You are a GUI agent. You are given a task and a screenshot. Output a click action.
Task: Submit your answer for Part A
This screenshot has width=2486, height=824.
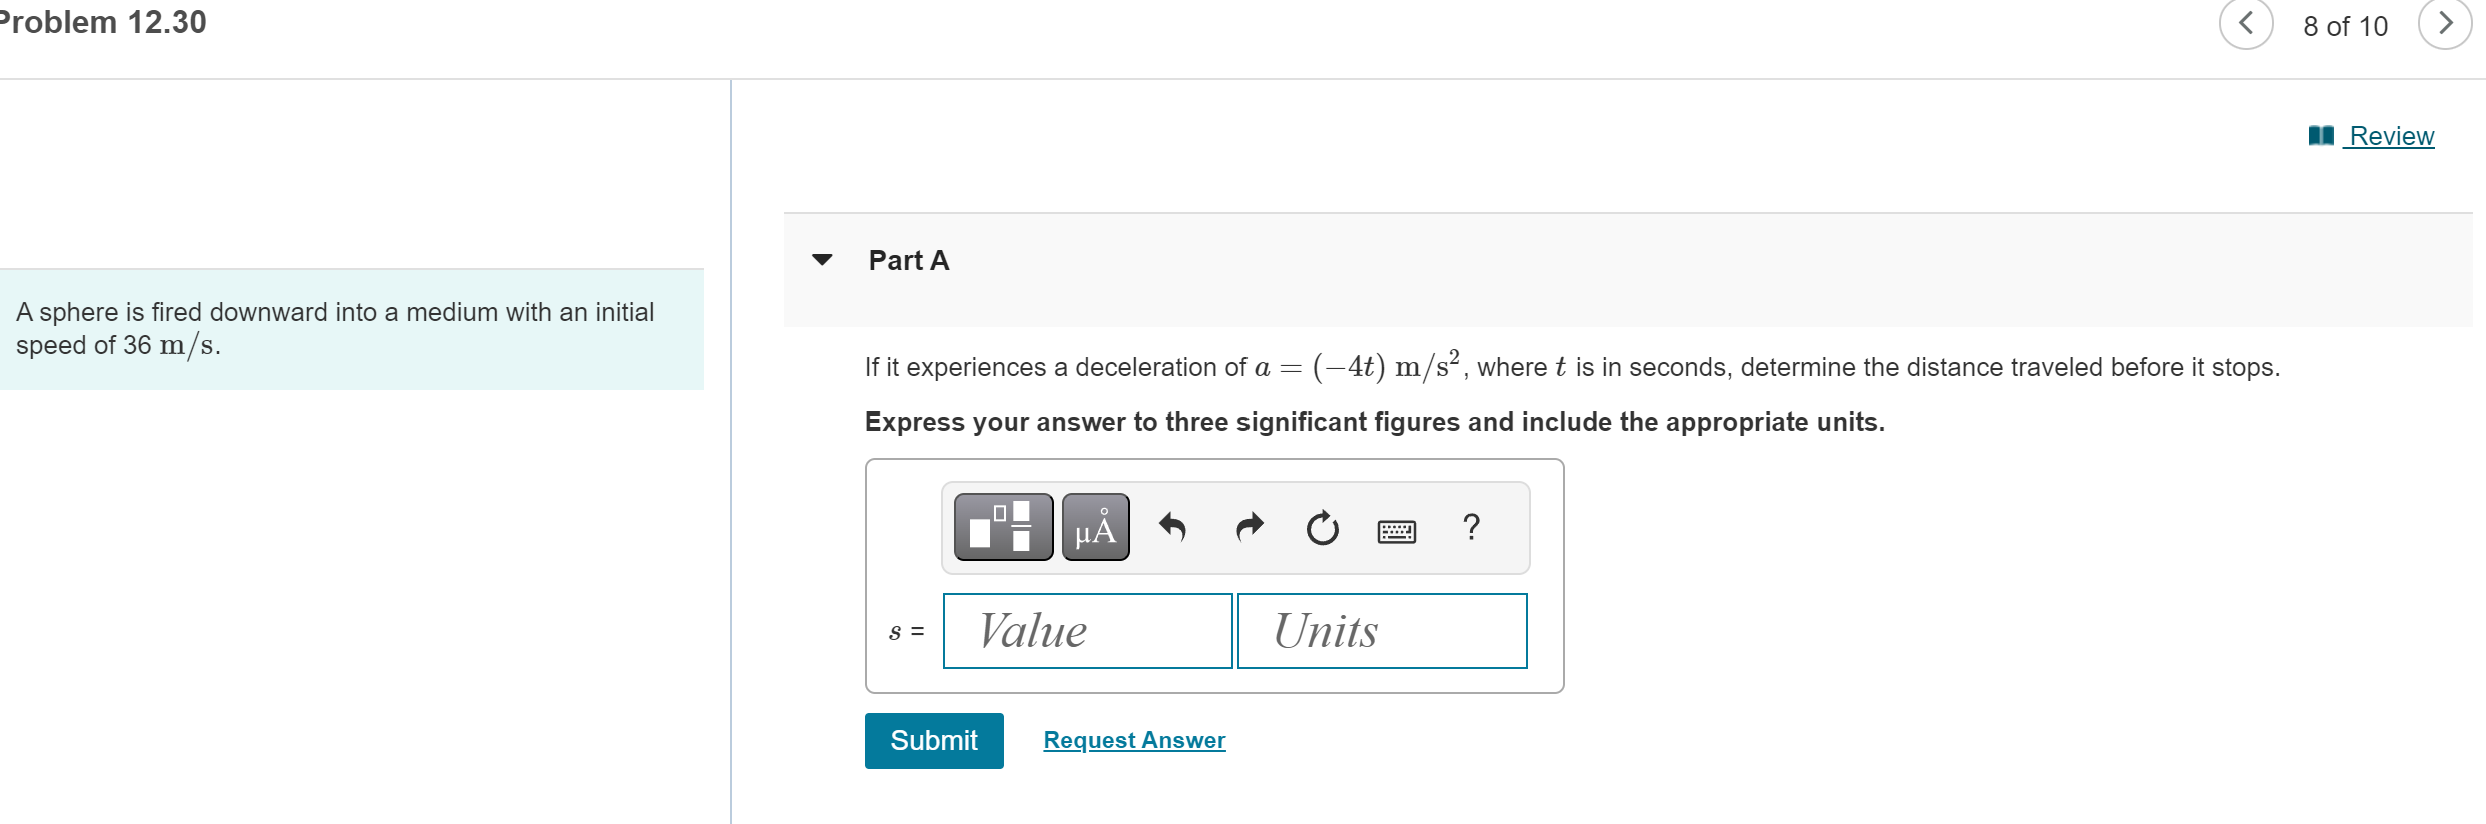pyautogui.click(x=933, y=740)
